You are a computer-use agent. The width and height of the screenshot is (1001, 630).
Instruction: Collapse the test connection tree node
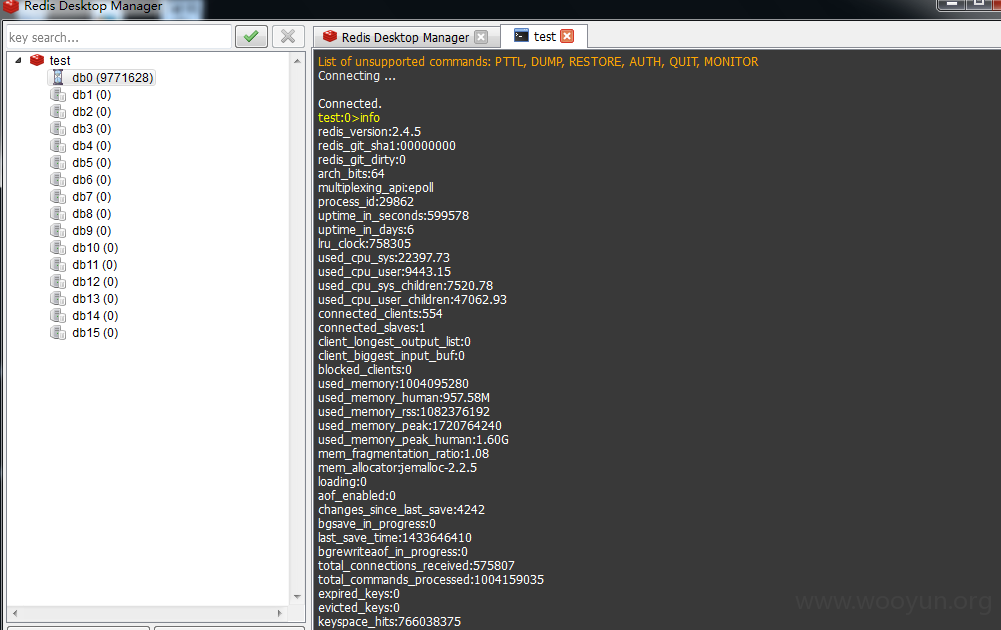(x=19, y=60)
